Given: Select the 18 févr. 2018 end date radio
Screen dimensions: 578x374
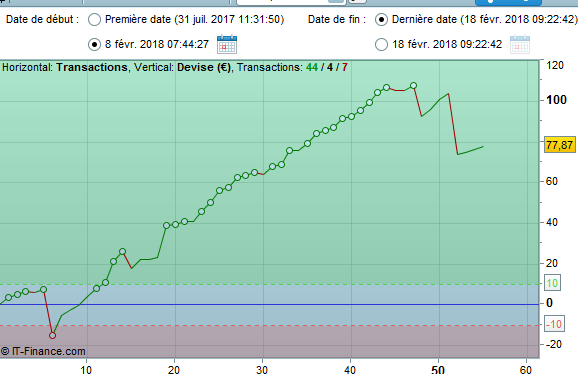Looking at the screenshot, I should pyautogui.click(x=381, y=45).
